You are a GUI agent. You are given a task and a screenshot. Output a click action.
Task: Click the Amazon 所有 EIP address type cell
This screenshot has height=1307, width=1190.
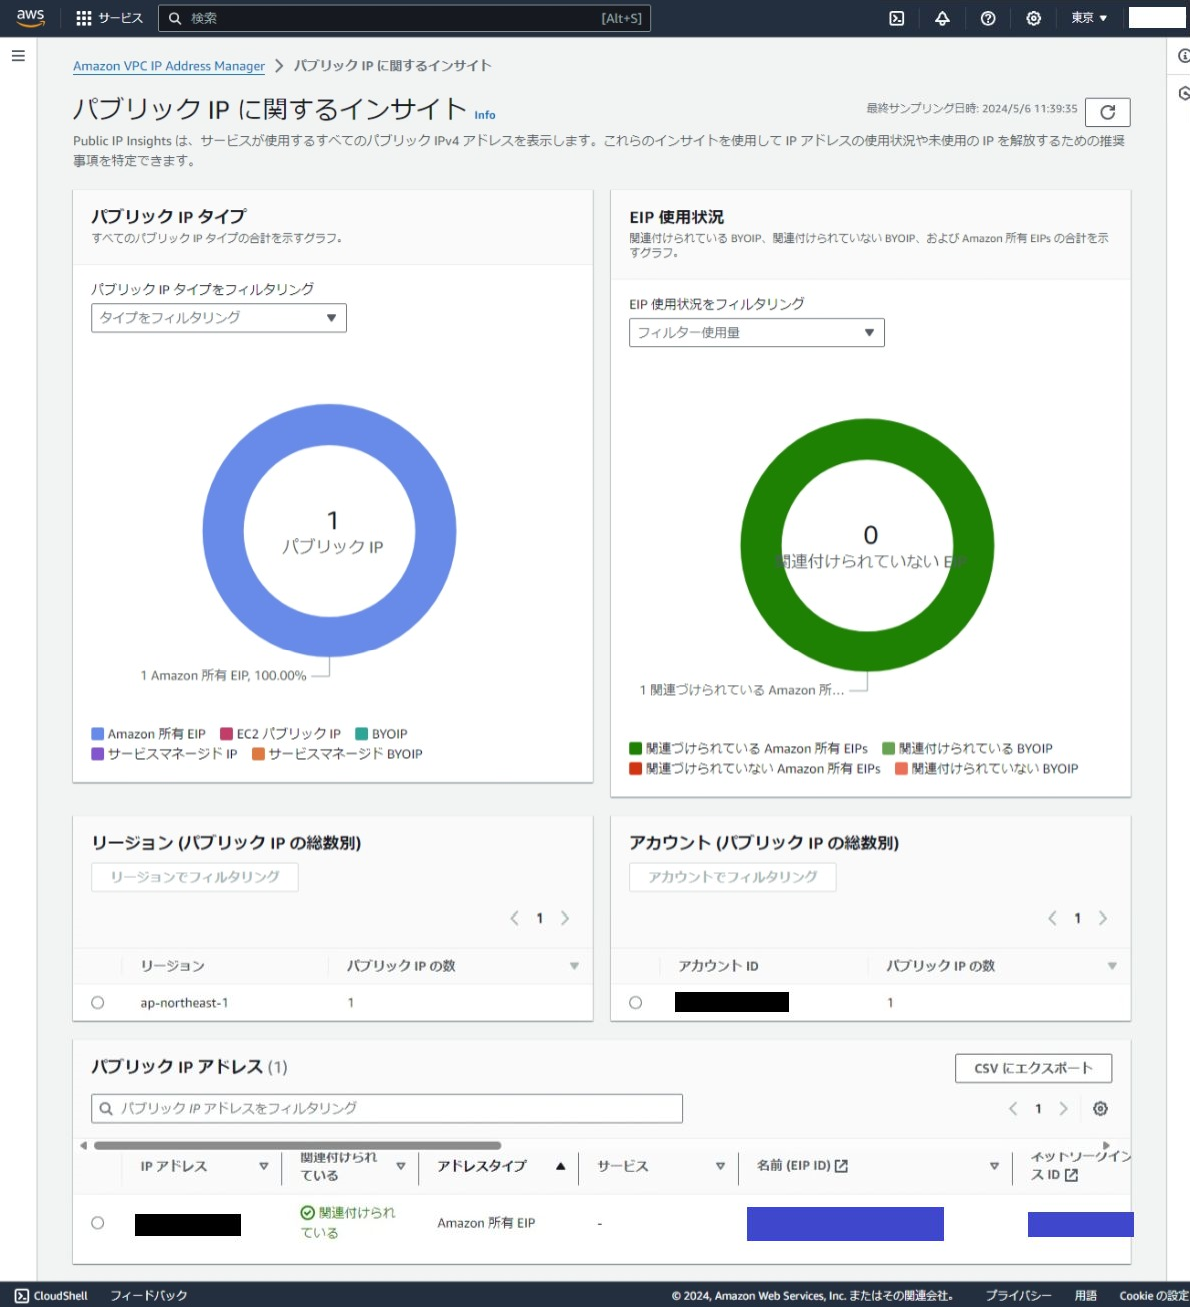tap(486, 1223)
